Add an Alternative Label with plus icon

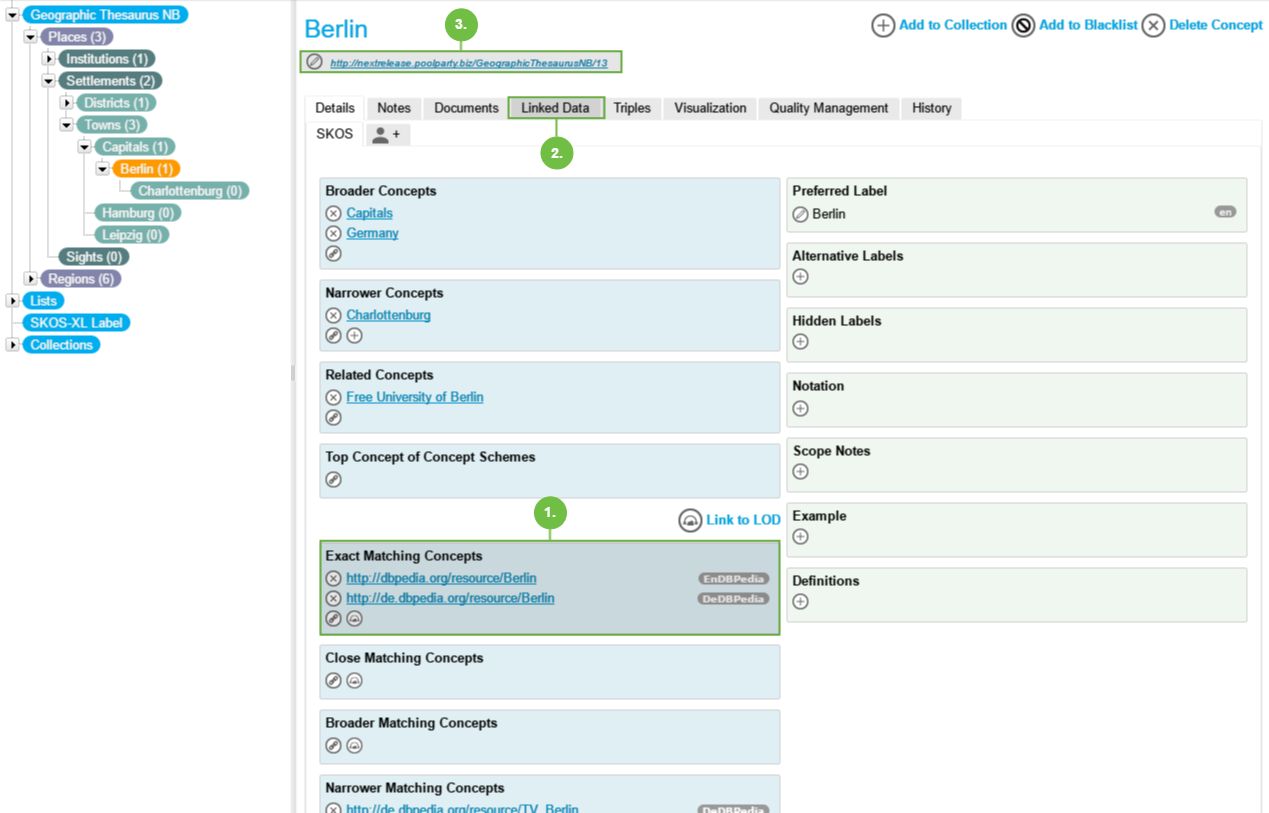coord(800,277)
